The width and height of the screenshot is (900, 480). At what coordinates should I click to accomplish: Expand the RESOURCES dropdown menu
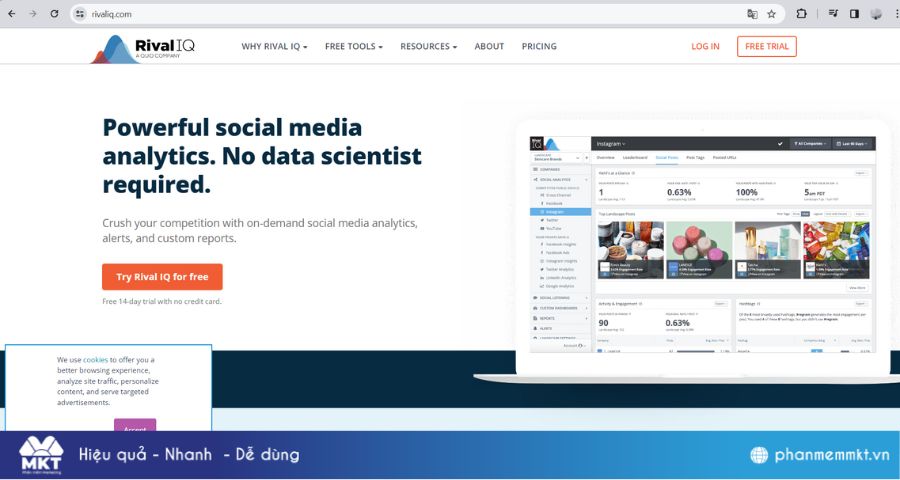click(x=429, y=47)
